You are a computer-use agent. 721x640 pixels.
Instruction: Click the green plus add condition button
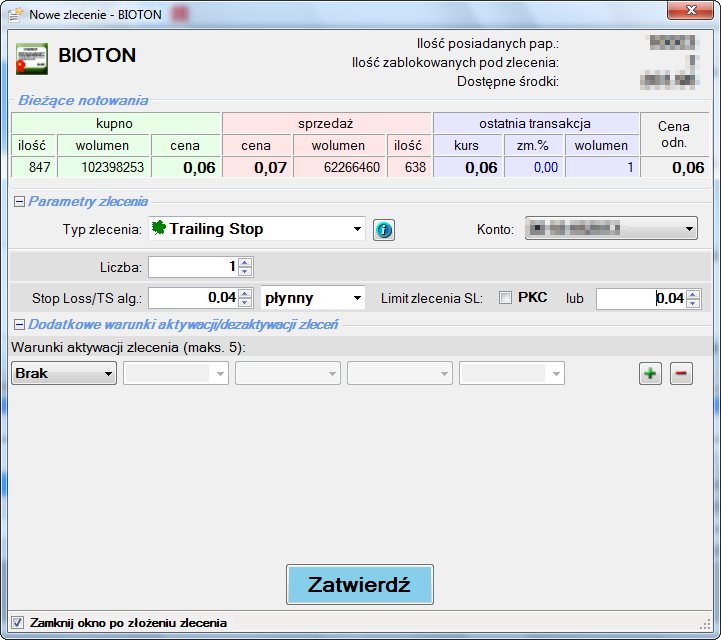[x=650, y=373]
